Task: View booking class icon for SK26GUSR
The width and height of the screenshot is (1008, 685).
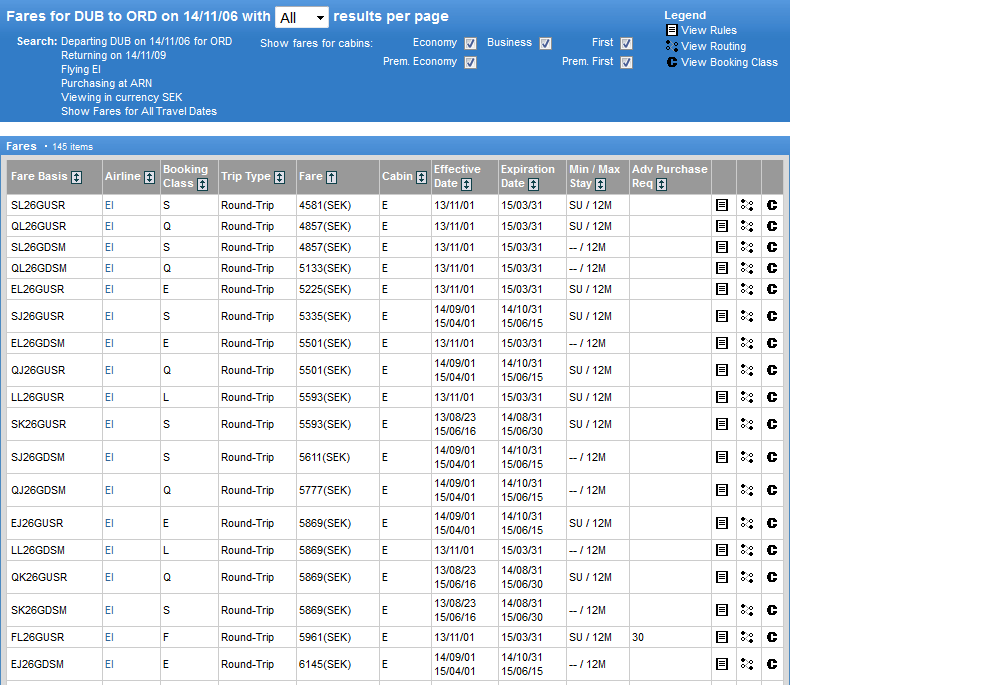Action: pos(772,424)
